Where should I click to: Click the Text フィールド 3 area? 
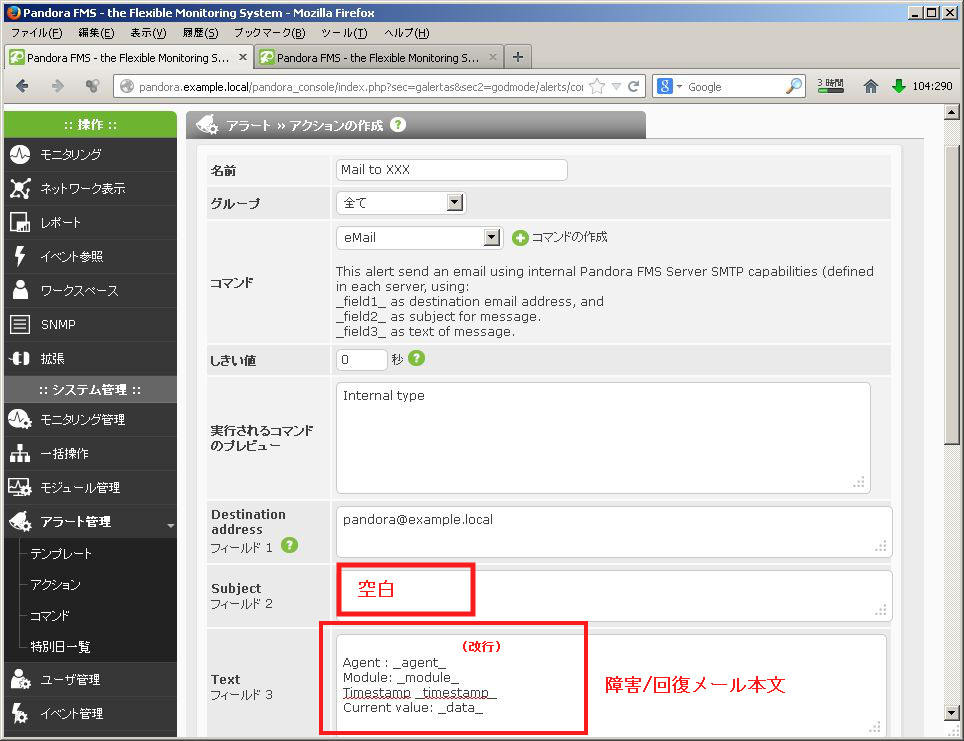coord(611,685)
